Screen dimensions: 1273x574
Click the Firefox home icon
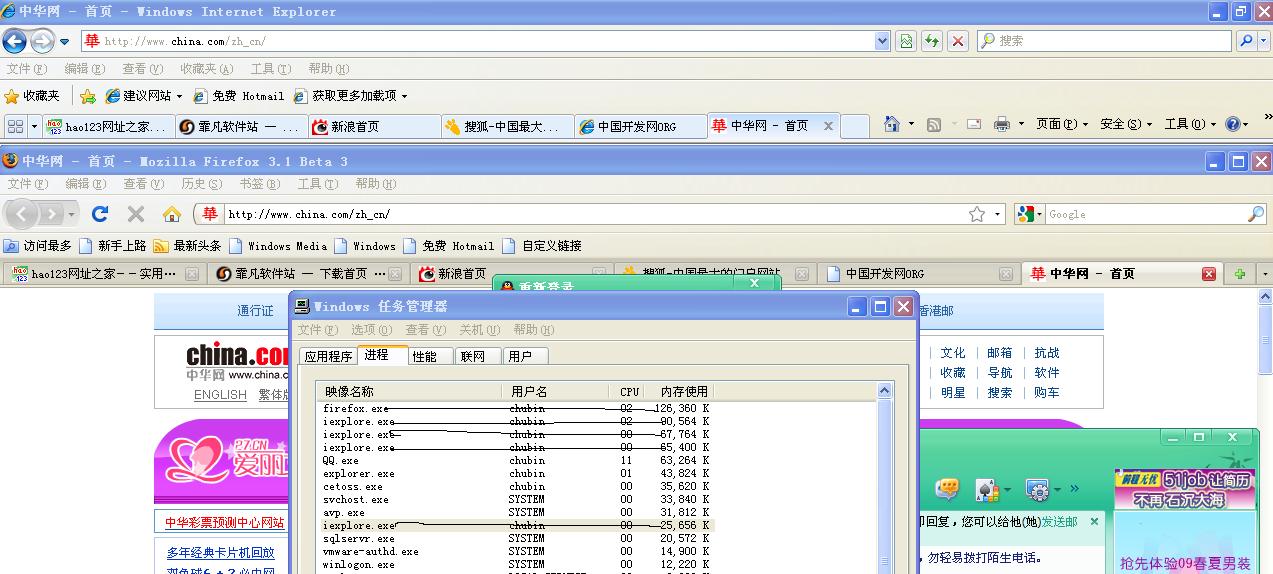tap(172, 214)
